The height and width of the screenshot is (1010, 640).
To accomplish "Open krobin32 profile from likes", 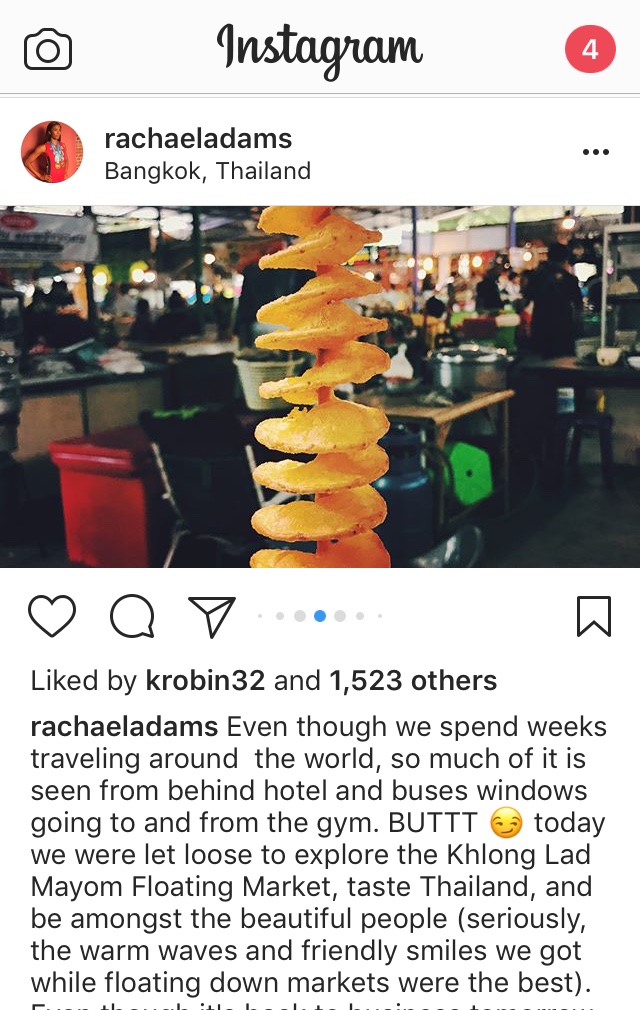I will click(x=205, y=681).
